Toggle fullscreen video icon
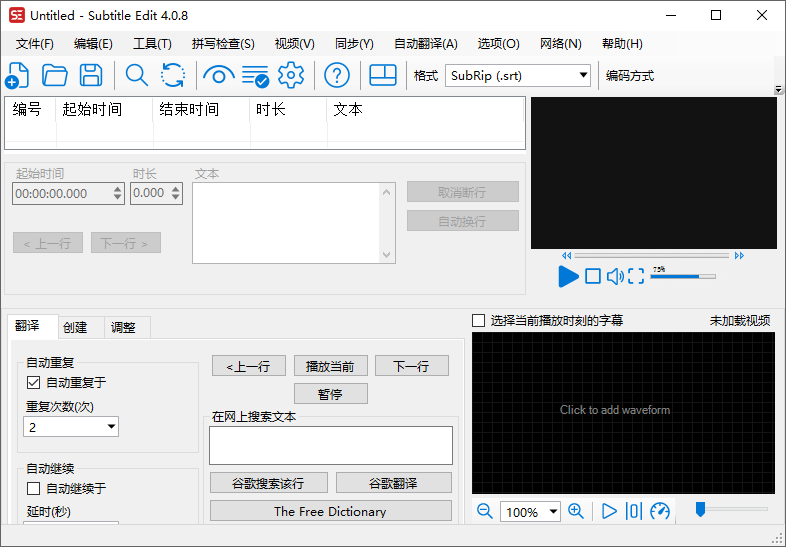The height and width of the screenshot is (547, 786). coord(636,276)
